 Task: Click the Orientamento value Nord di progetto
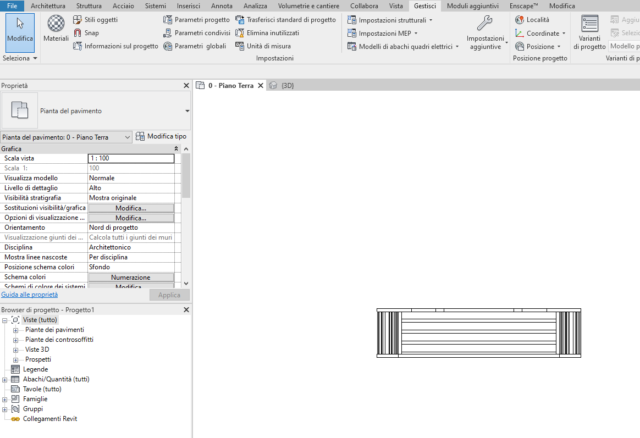coord(131,228)
